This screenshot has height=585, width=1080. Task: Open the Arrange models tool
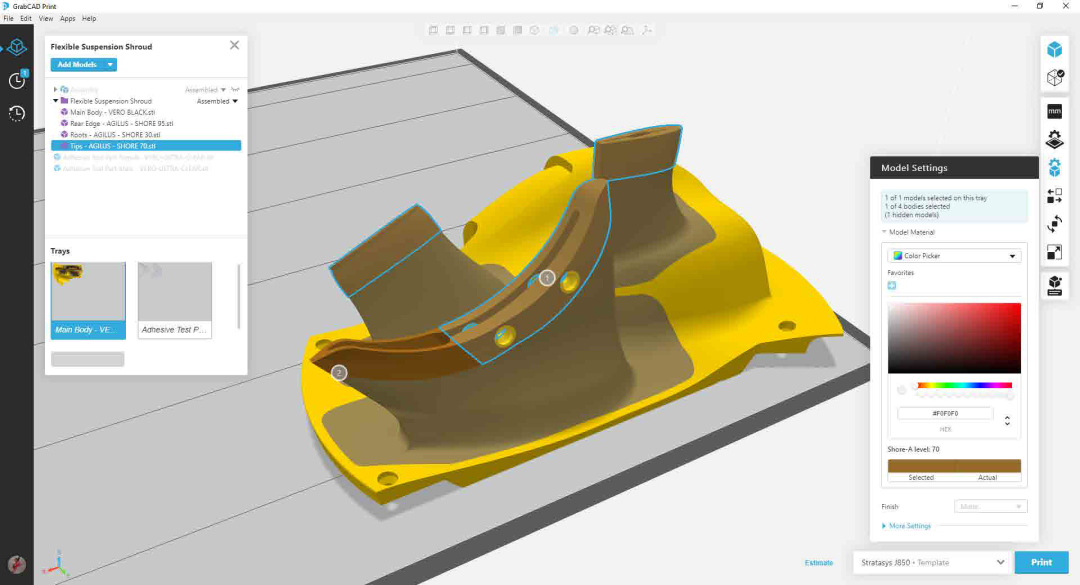tap(1054, 197)
